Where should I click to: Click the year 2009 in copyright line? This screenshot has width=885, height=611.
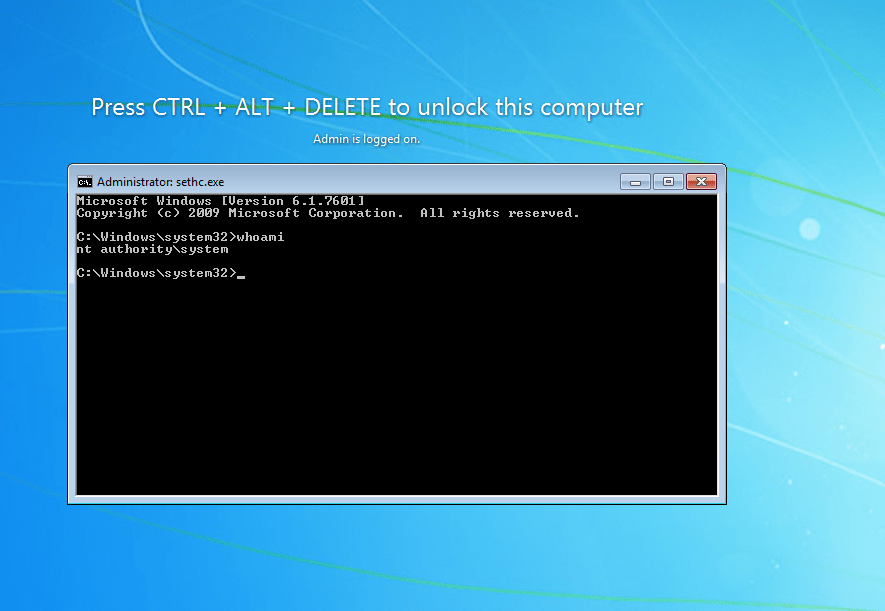204,213
